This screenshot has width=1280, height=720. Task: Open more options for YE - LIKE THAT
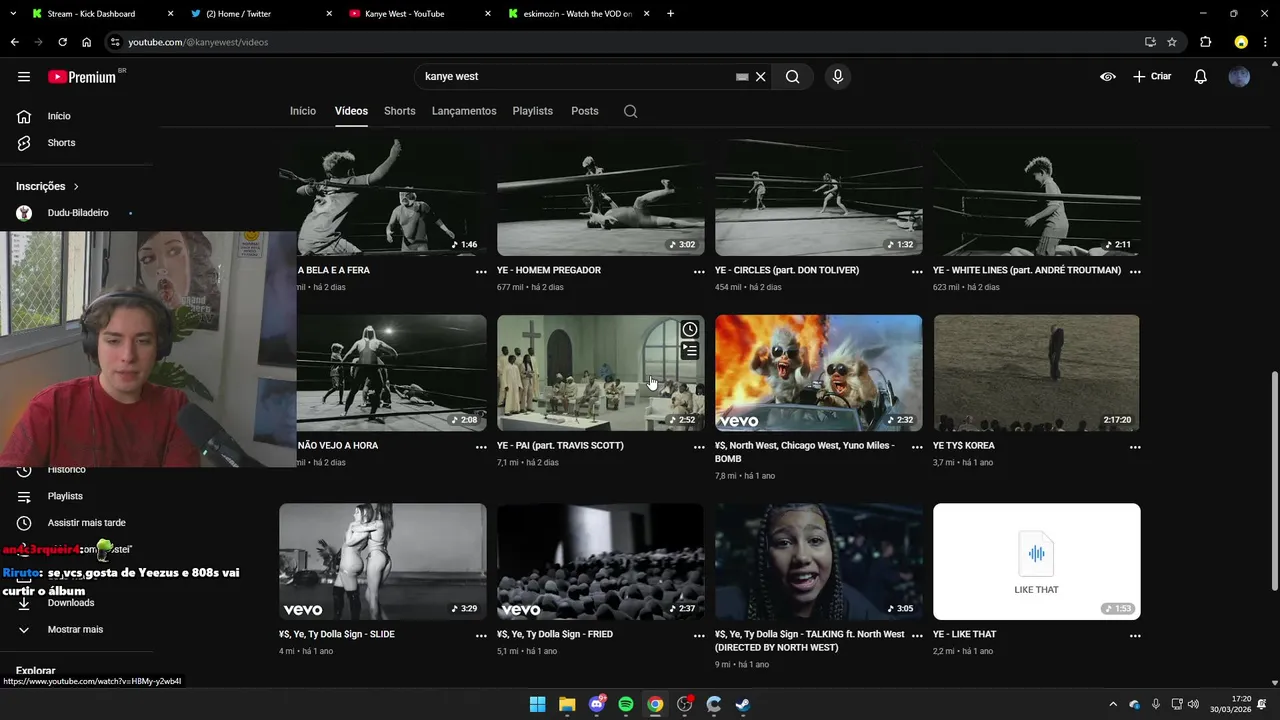coord(1134,636)
